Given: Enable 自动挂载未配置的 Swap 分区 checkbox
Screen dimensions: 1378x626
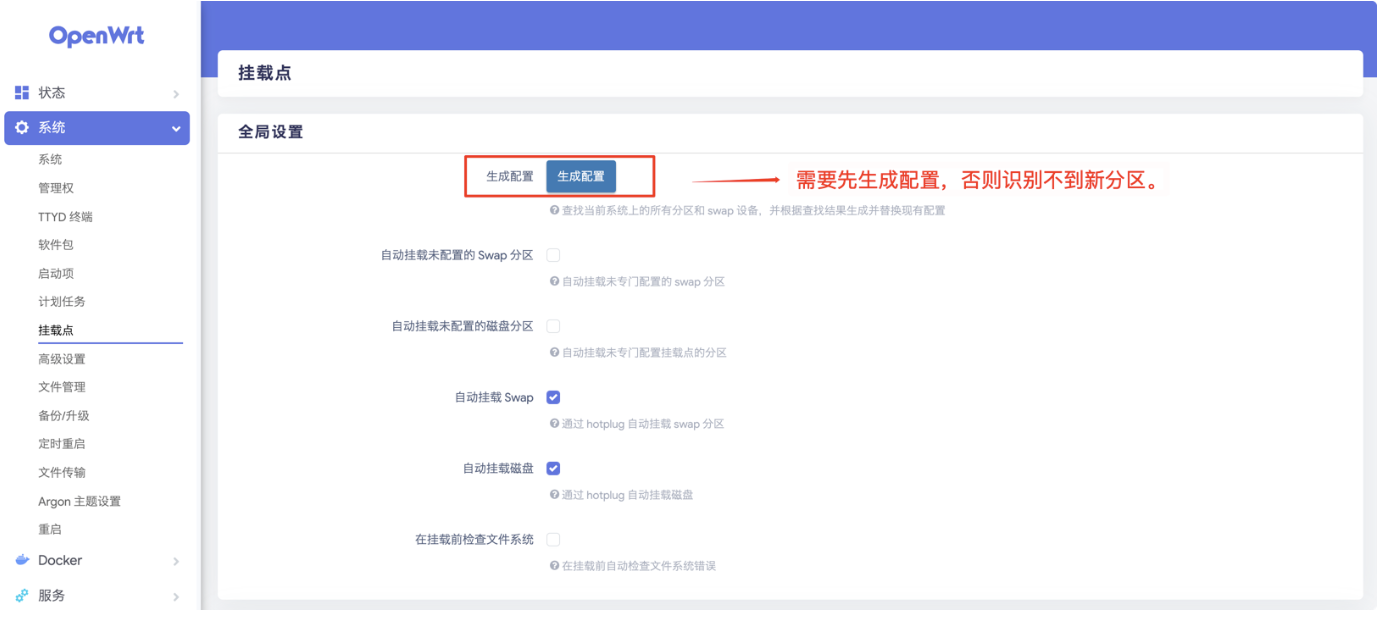Looking at the screenshot, I should (553, 256).
